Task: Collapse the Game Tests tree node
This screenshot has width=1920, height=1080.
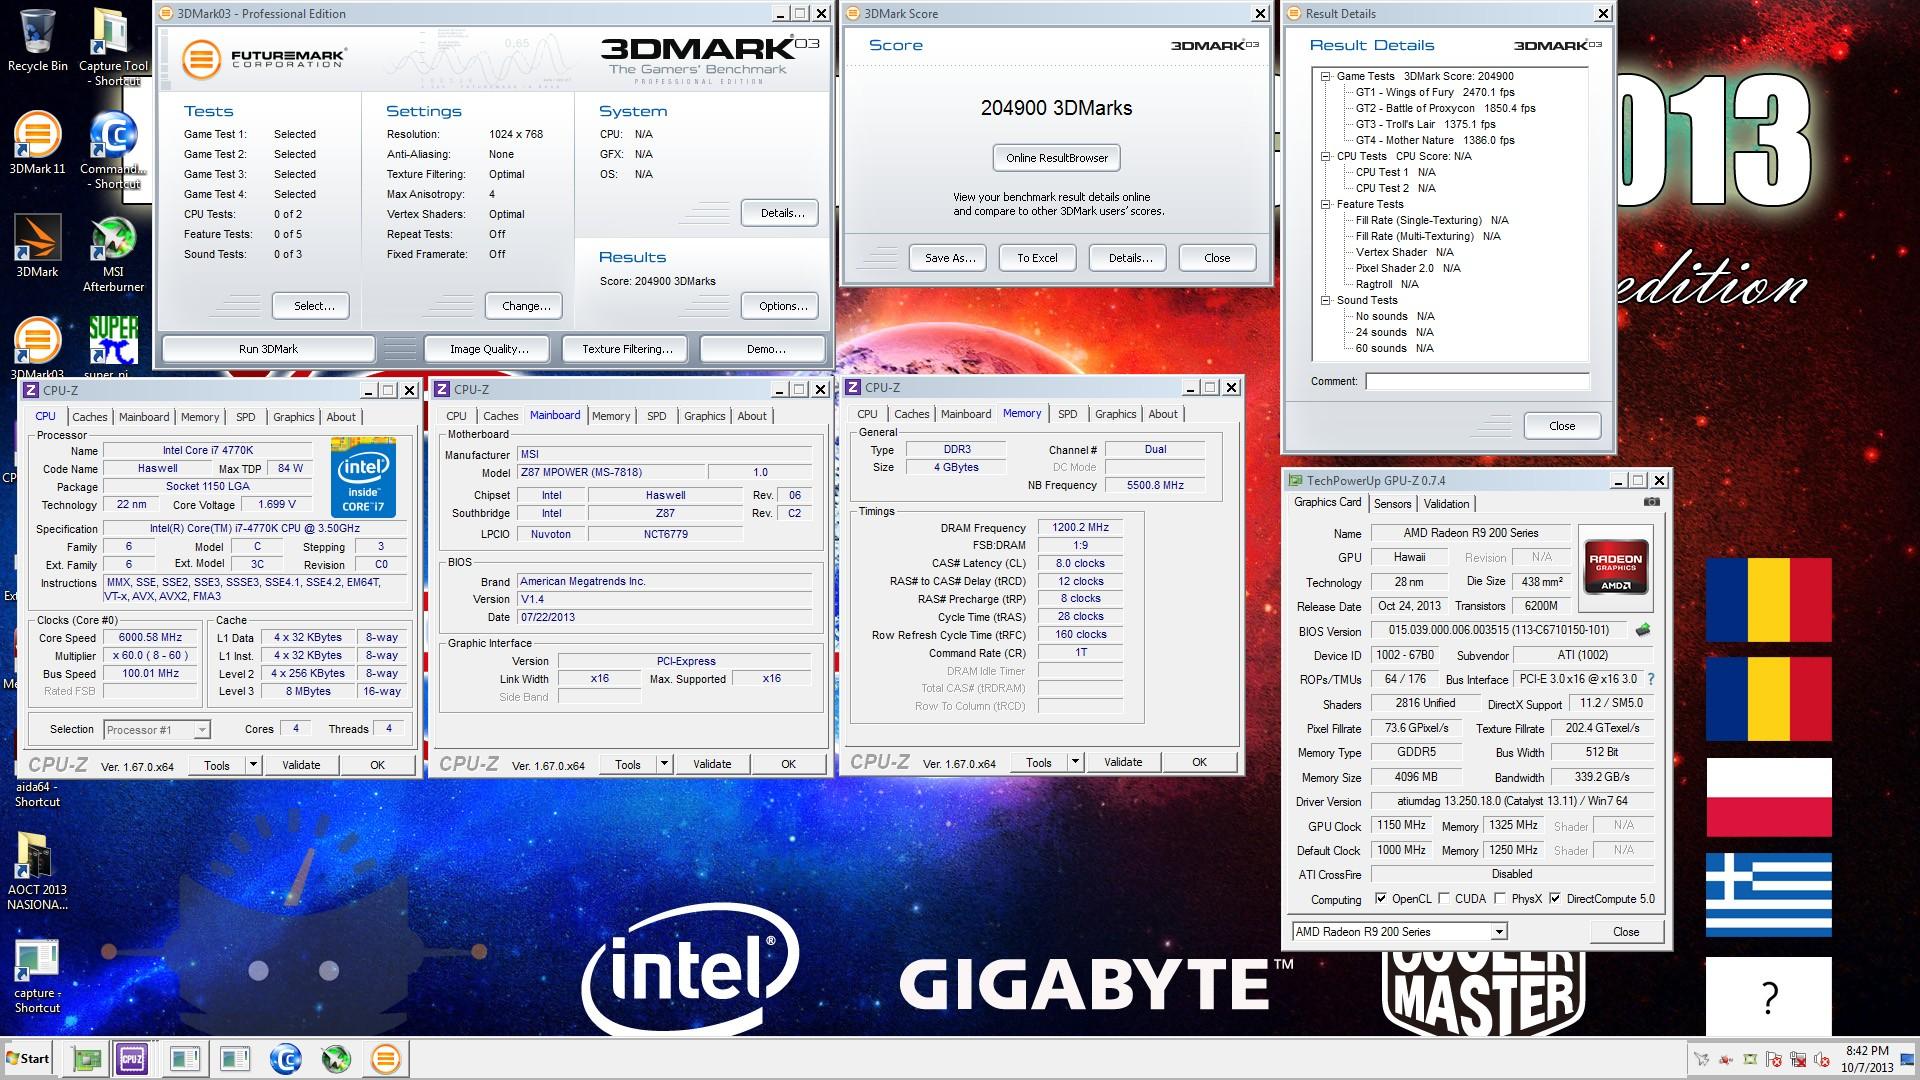Action: tap(1326, 76)
